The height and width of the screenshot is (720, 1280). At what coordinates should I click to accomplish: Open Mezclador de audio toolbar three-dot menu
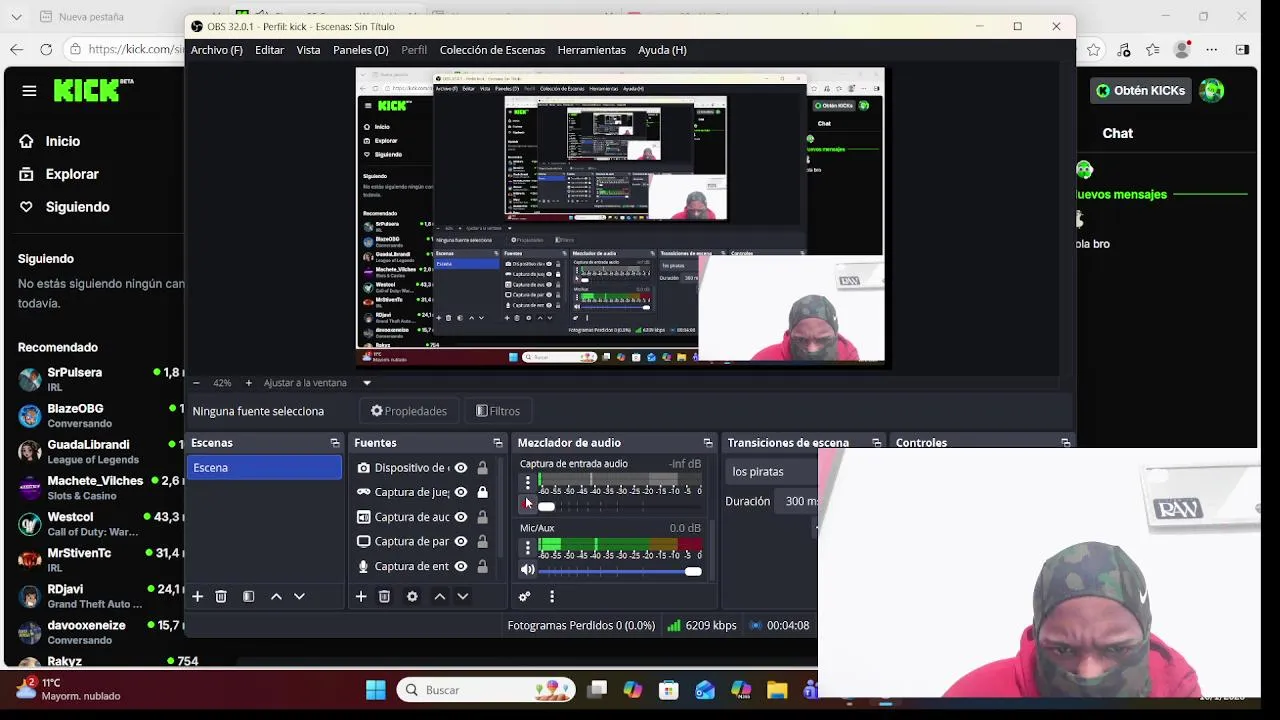pyautogui.click(x=552, y=596)
